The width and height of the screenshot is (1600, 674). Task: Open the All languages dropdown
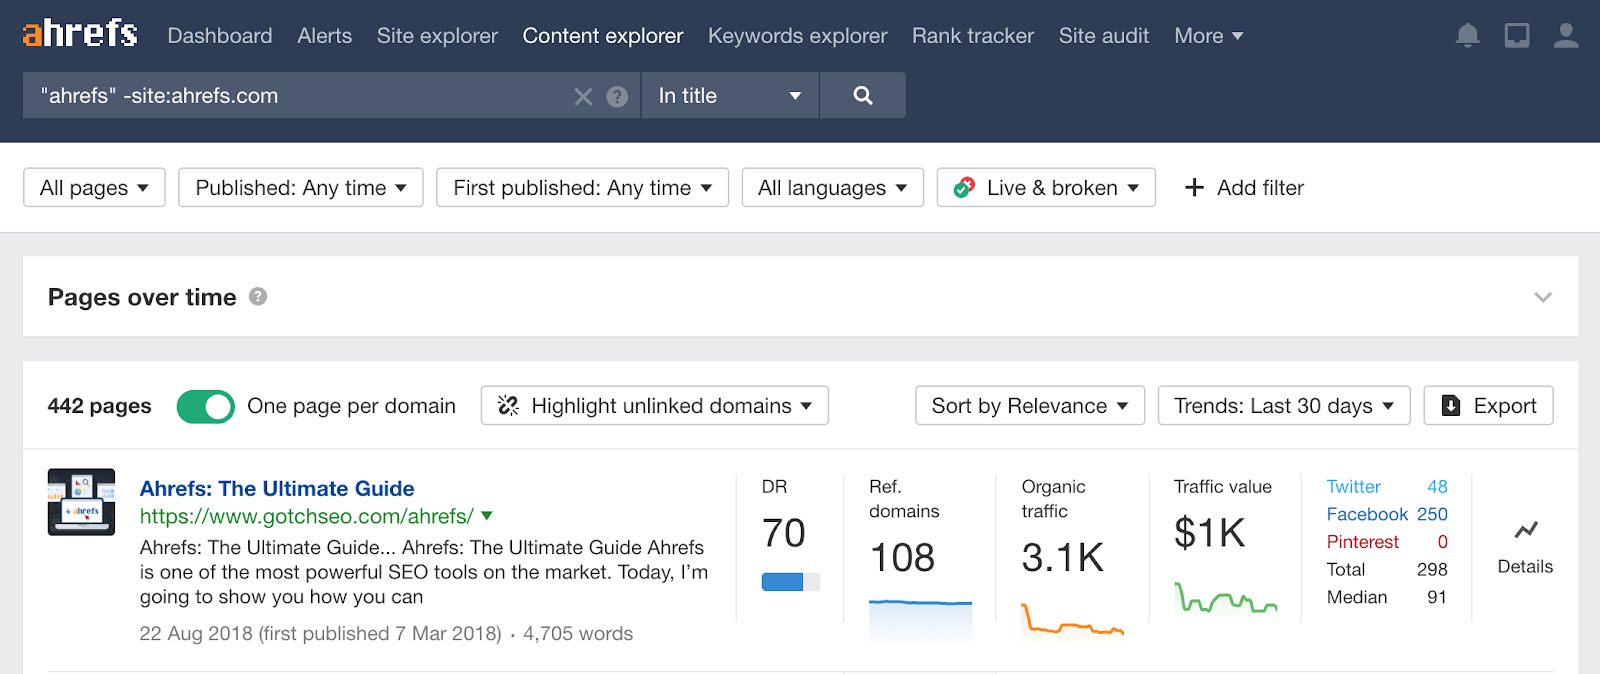pyautogui.click(x=832, y=187)
